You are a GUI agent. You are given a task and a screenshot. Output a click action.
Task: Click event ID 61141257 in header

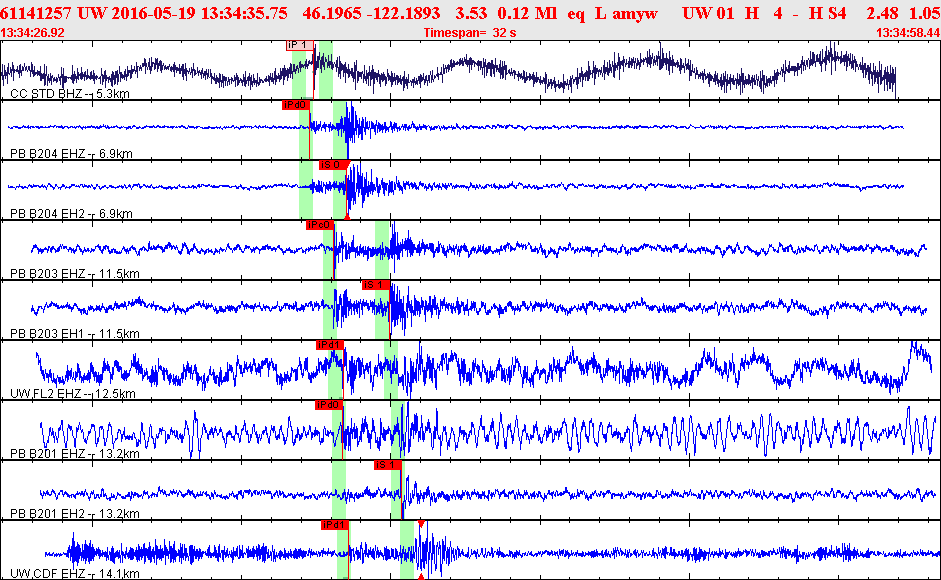pos(36,13)
